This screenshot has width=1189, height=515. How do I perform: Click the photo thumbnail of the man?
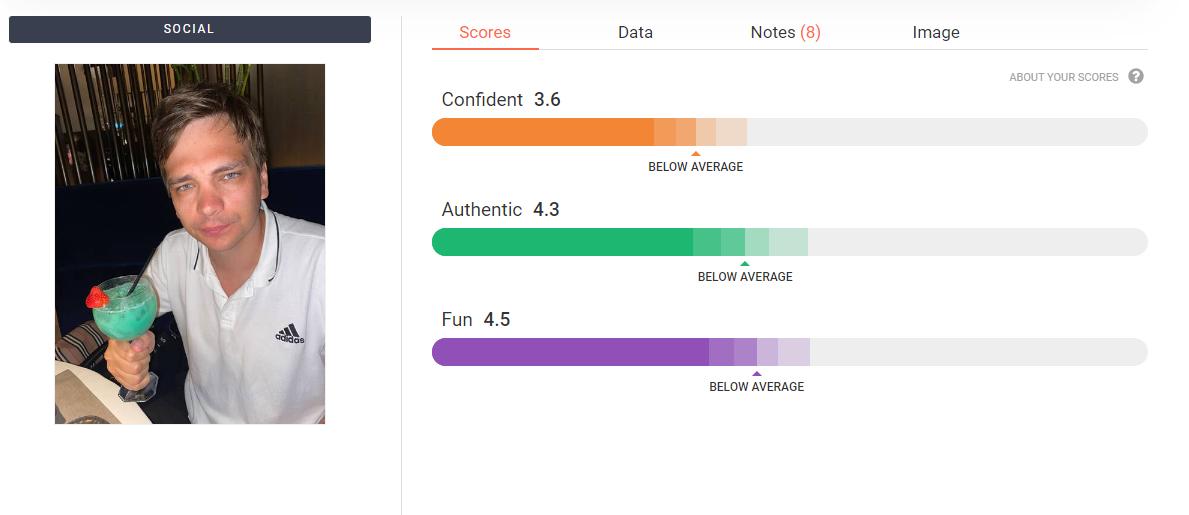click(x=190, y=243)
